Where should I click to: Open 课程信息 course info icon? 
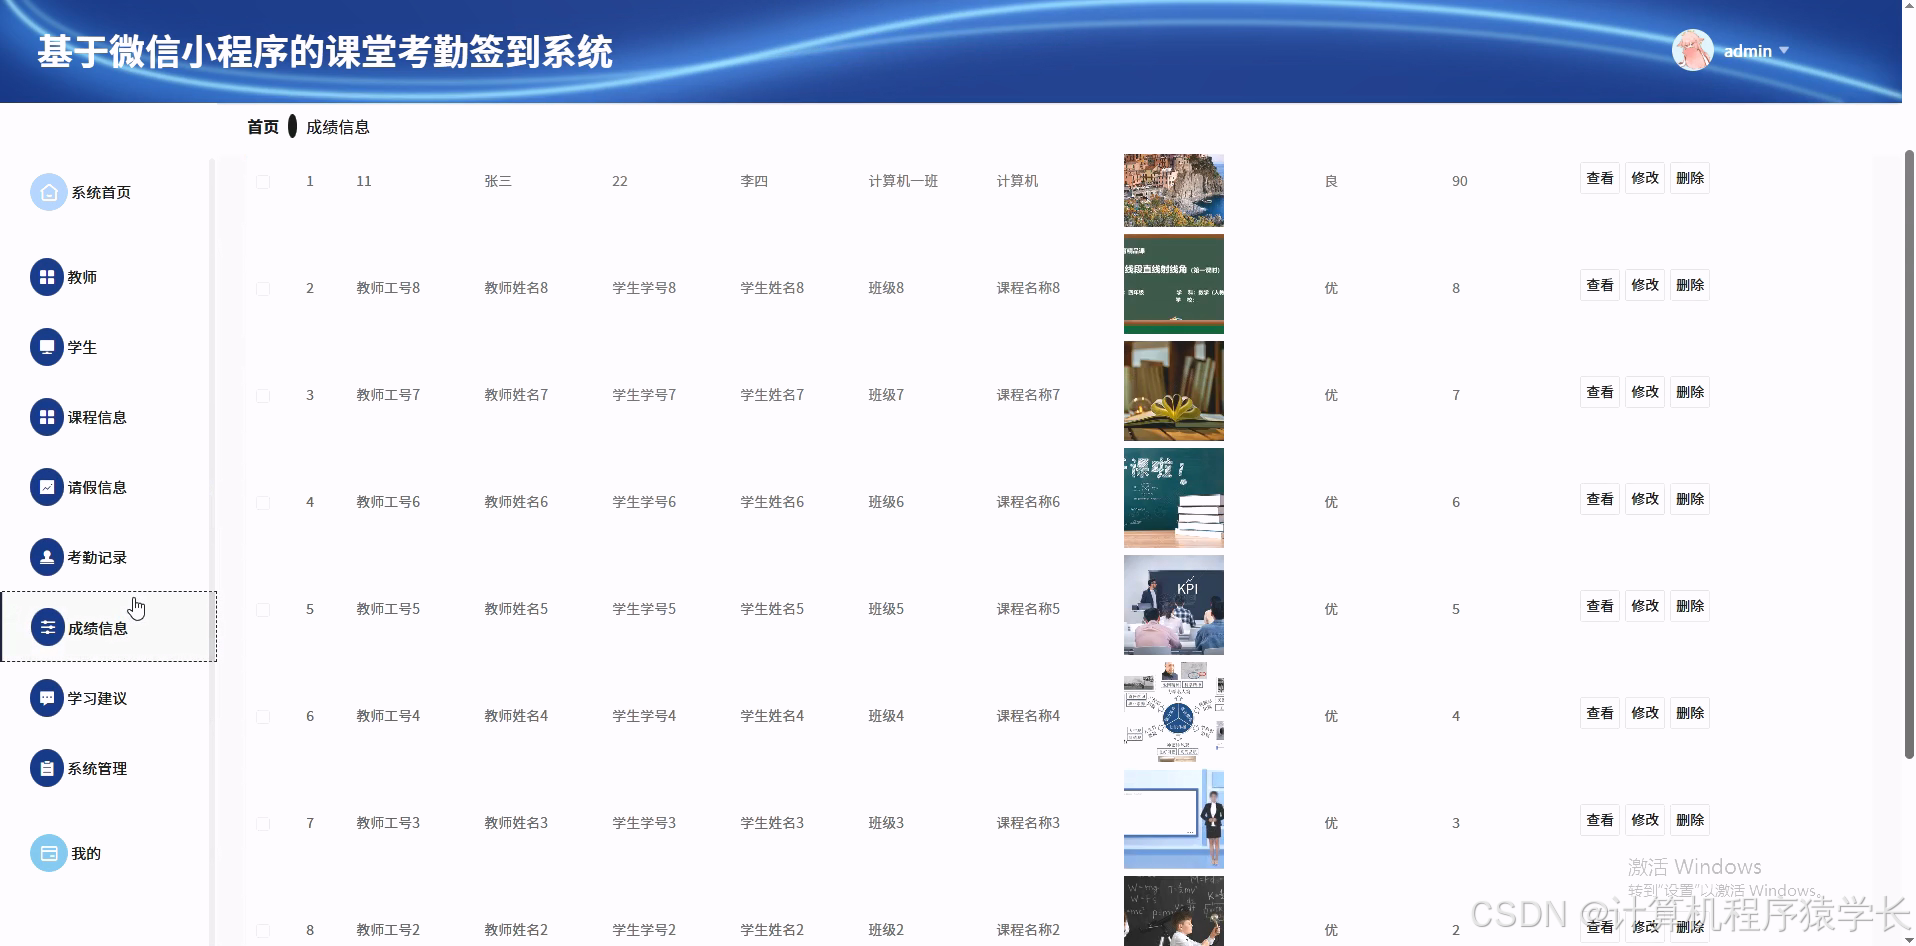pyautogui.click(x=48, y=417)
